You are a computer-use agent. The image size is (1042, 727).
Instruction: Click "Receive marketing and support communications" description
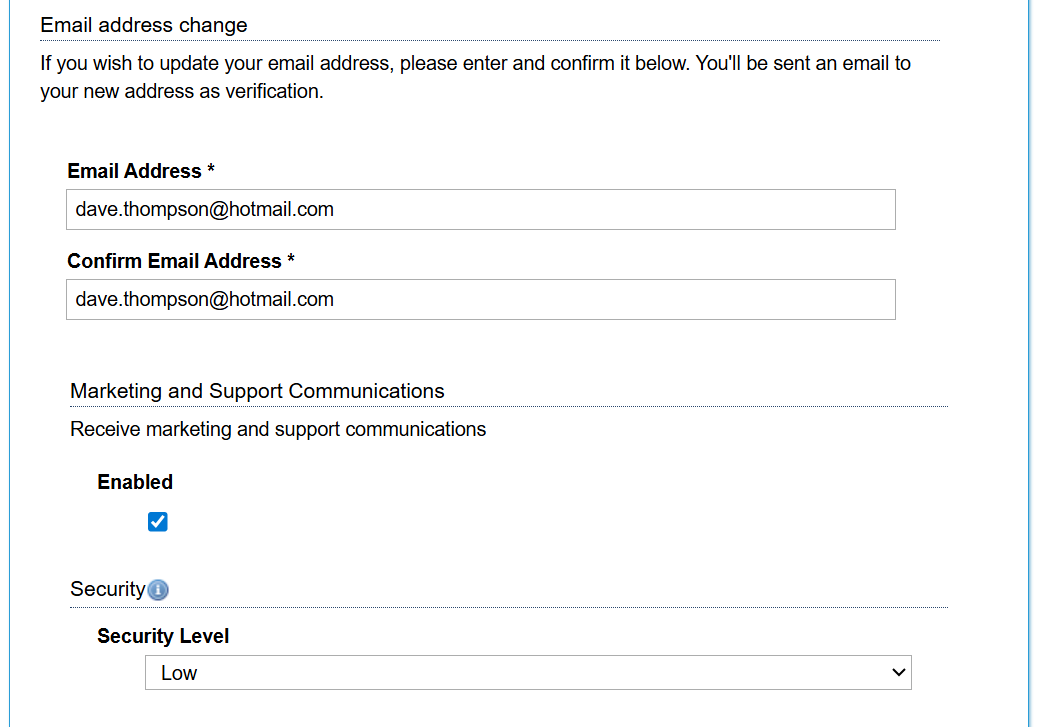click(278, 429)
